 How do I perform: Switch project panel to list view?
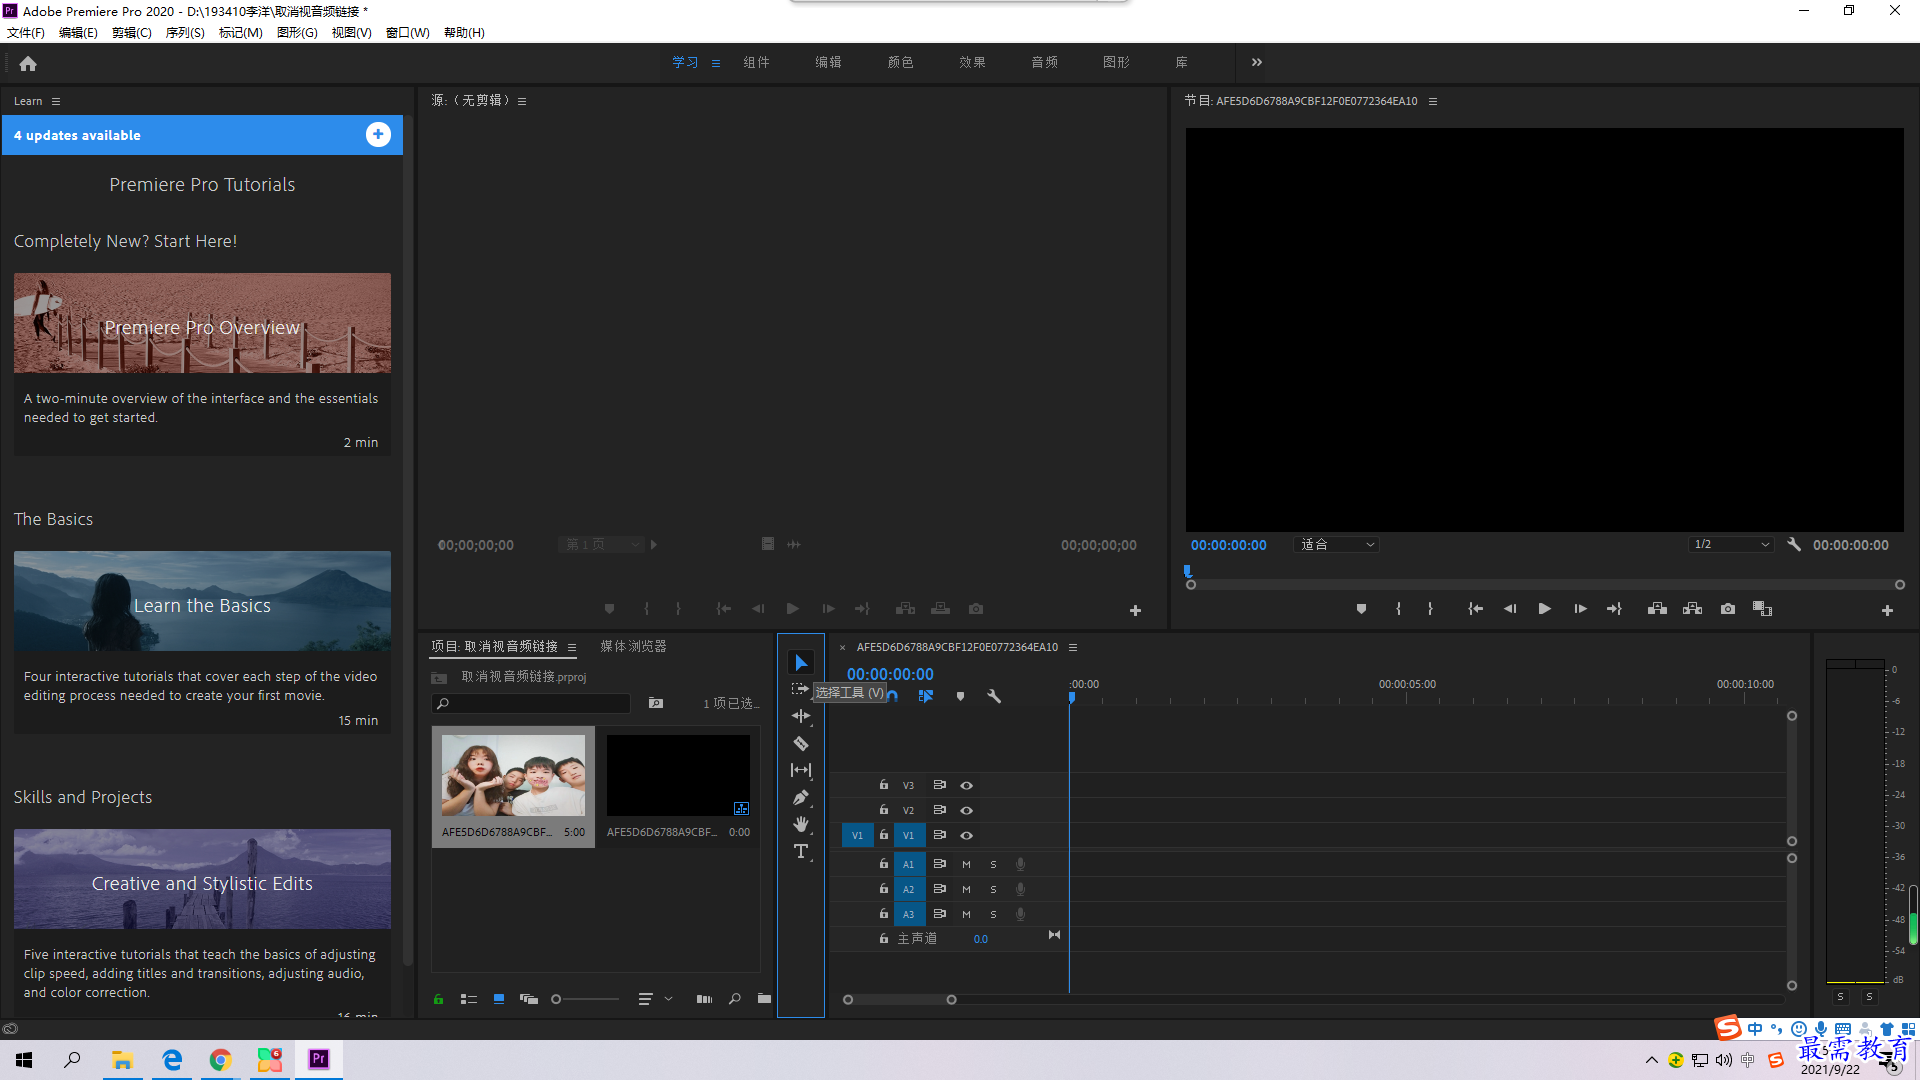468,999
